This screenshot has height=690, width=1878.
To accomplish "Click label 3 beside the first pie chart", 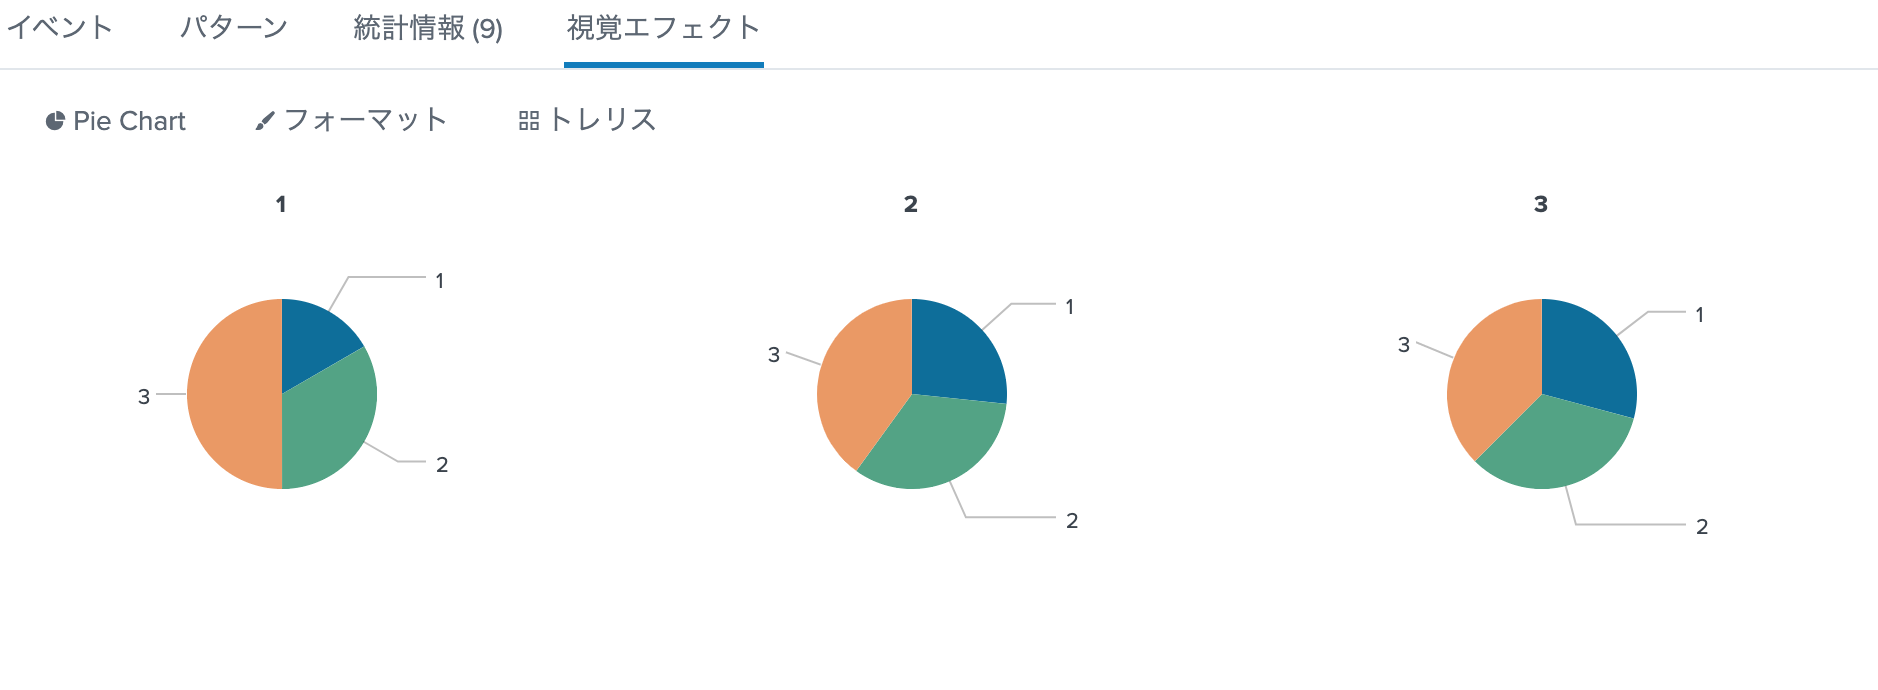I will pos(145,397).
